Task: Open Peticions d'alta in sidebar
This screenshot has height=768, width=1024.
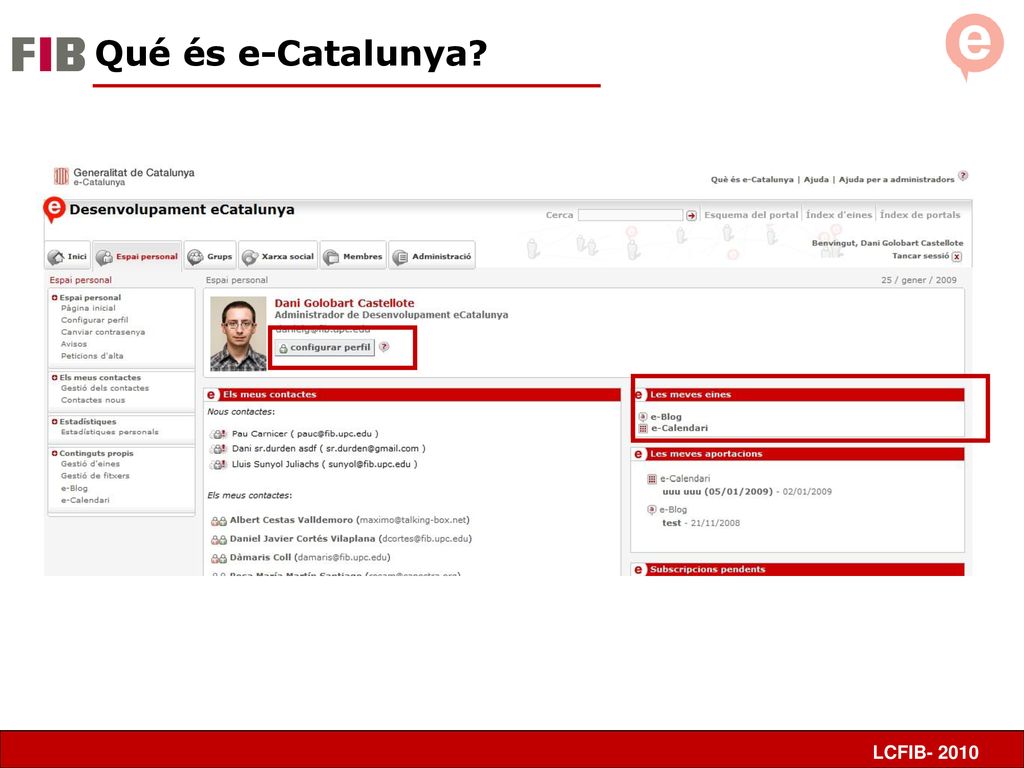Action: [x=92, y=356]
